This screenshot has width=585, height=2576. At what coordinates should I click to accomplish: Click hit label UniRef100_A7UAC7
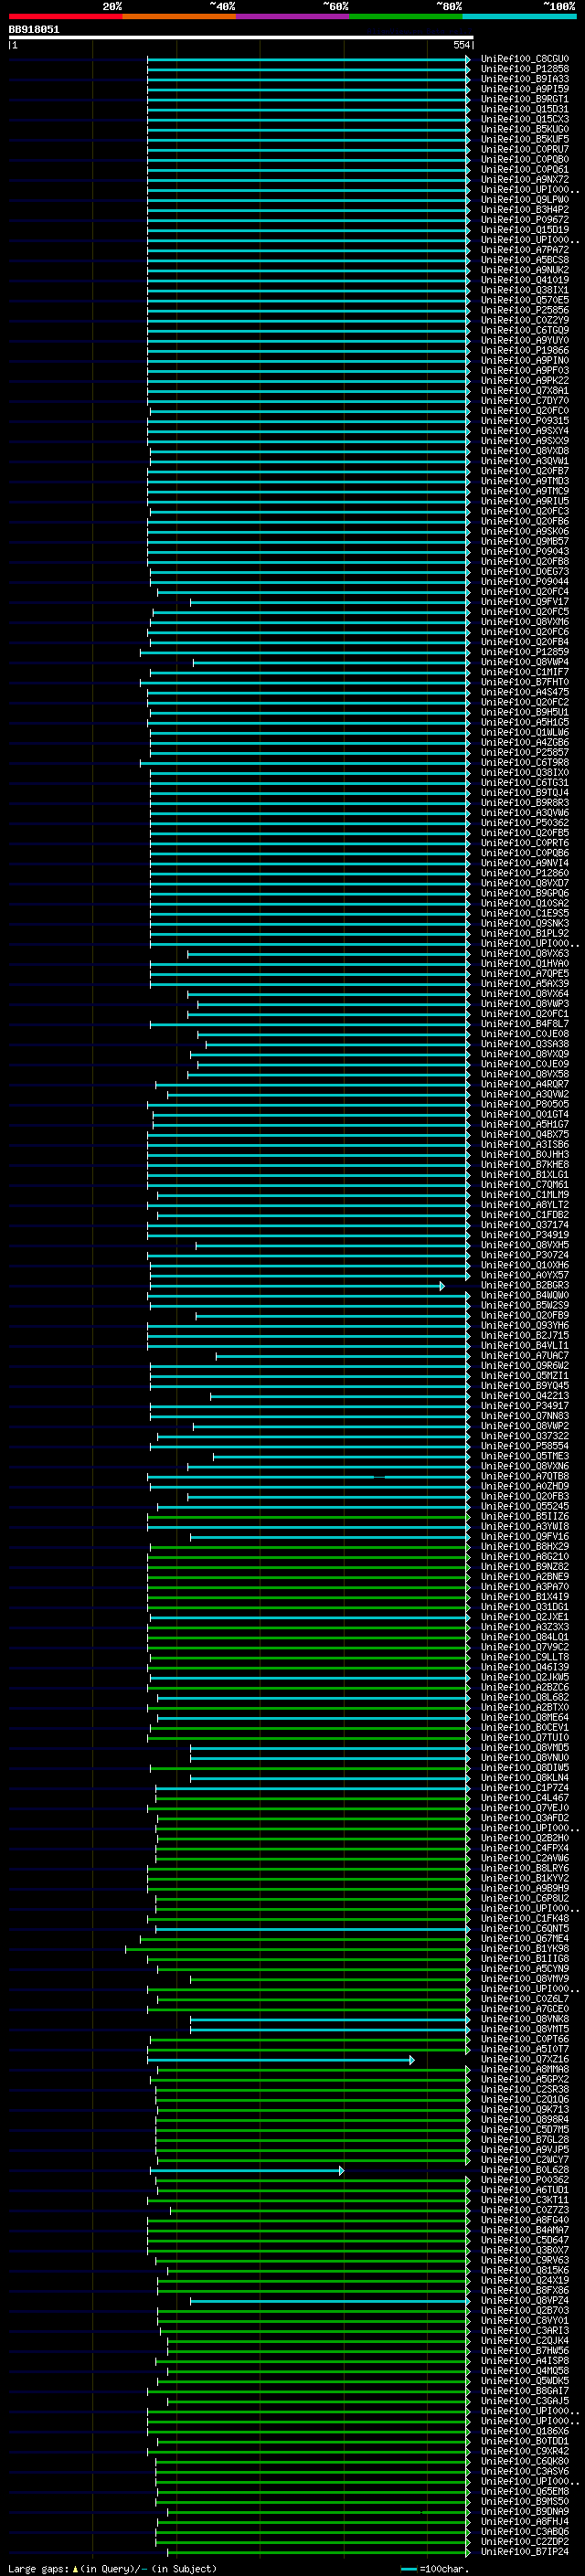tap(524, 1356)
